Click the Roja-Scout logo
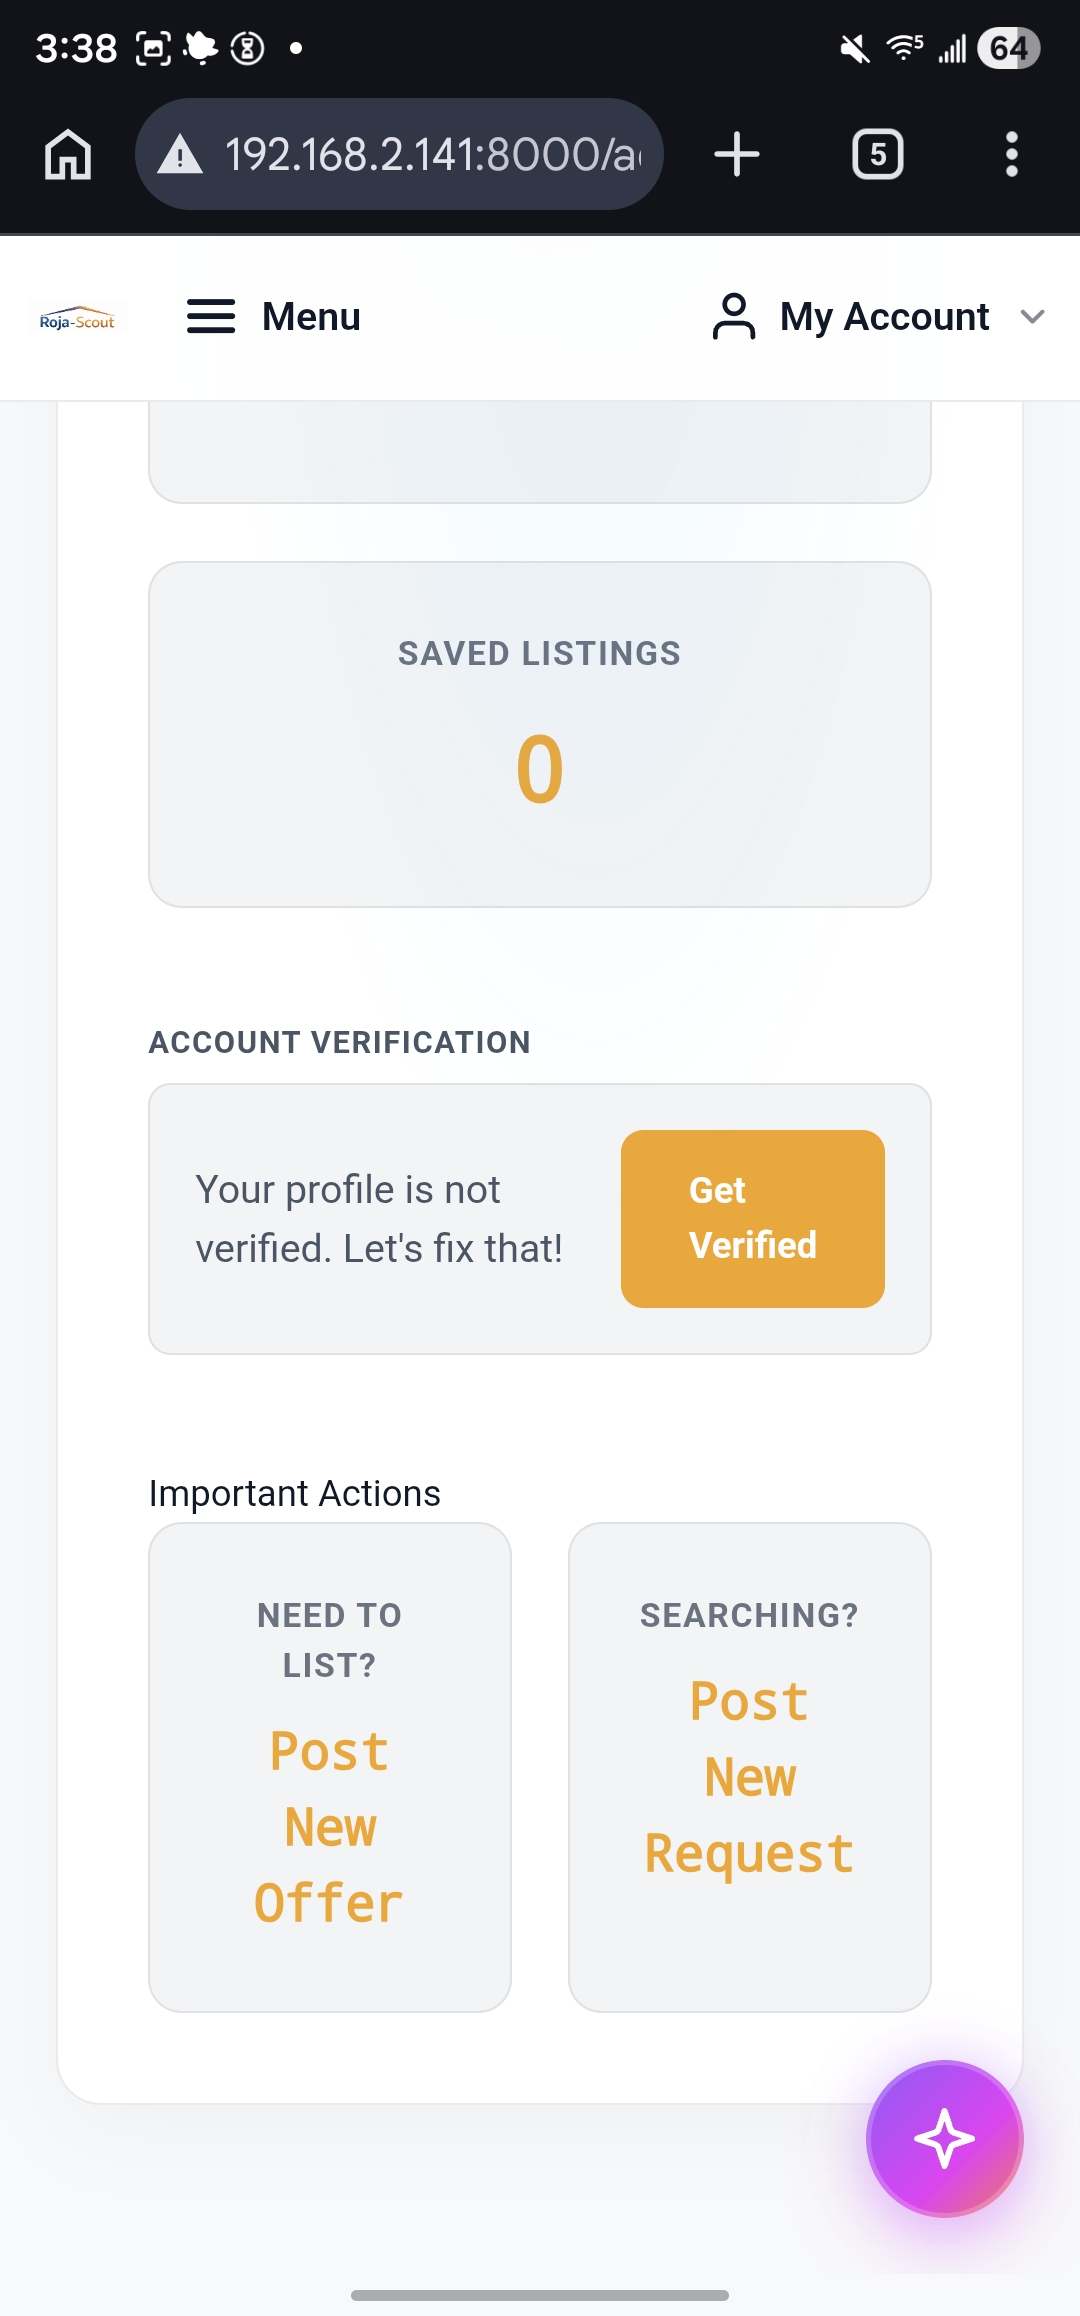Viewport: 1080px width, 2316px height. [77, 319]
